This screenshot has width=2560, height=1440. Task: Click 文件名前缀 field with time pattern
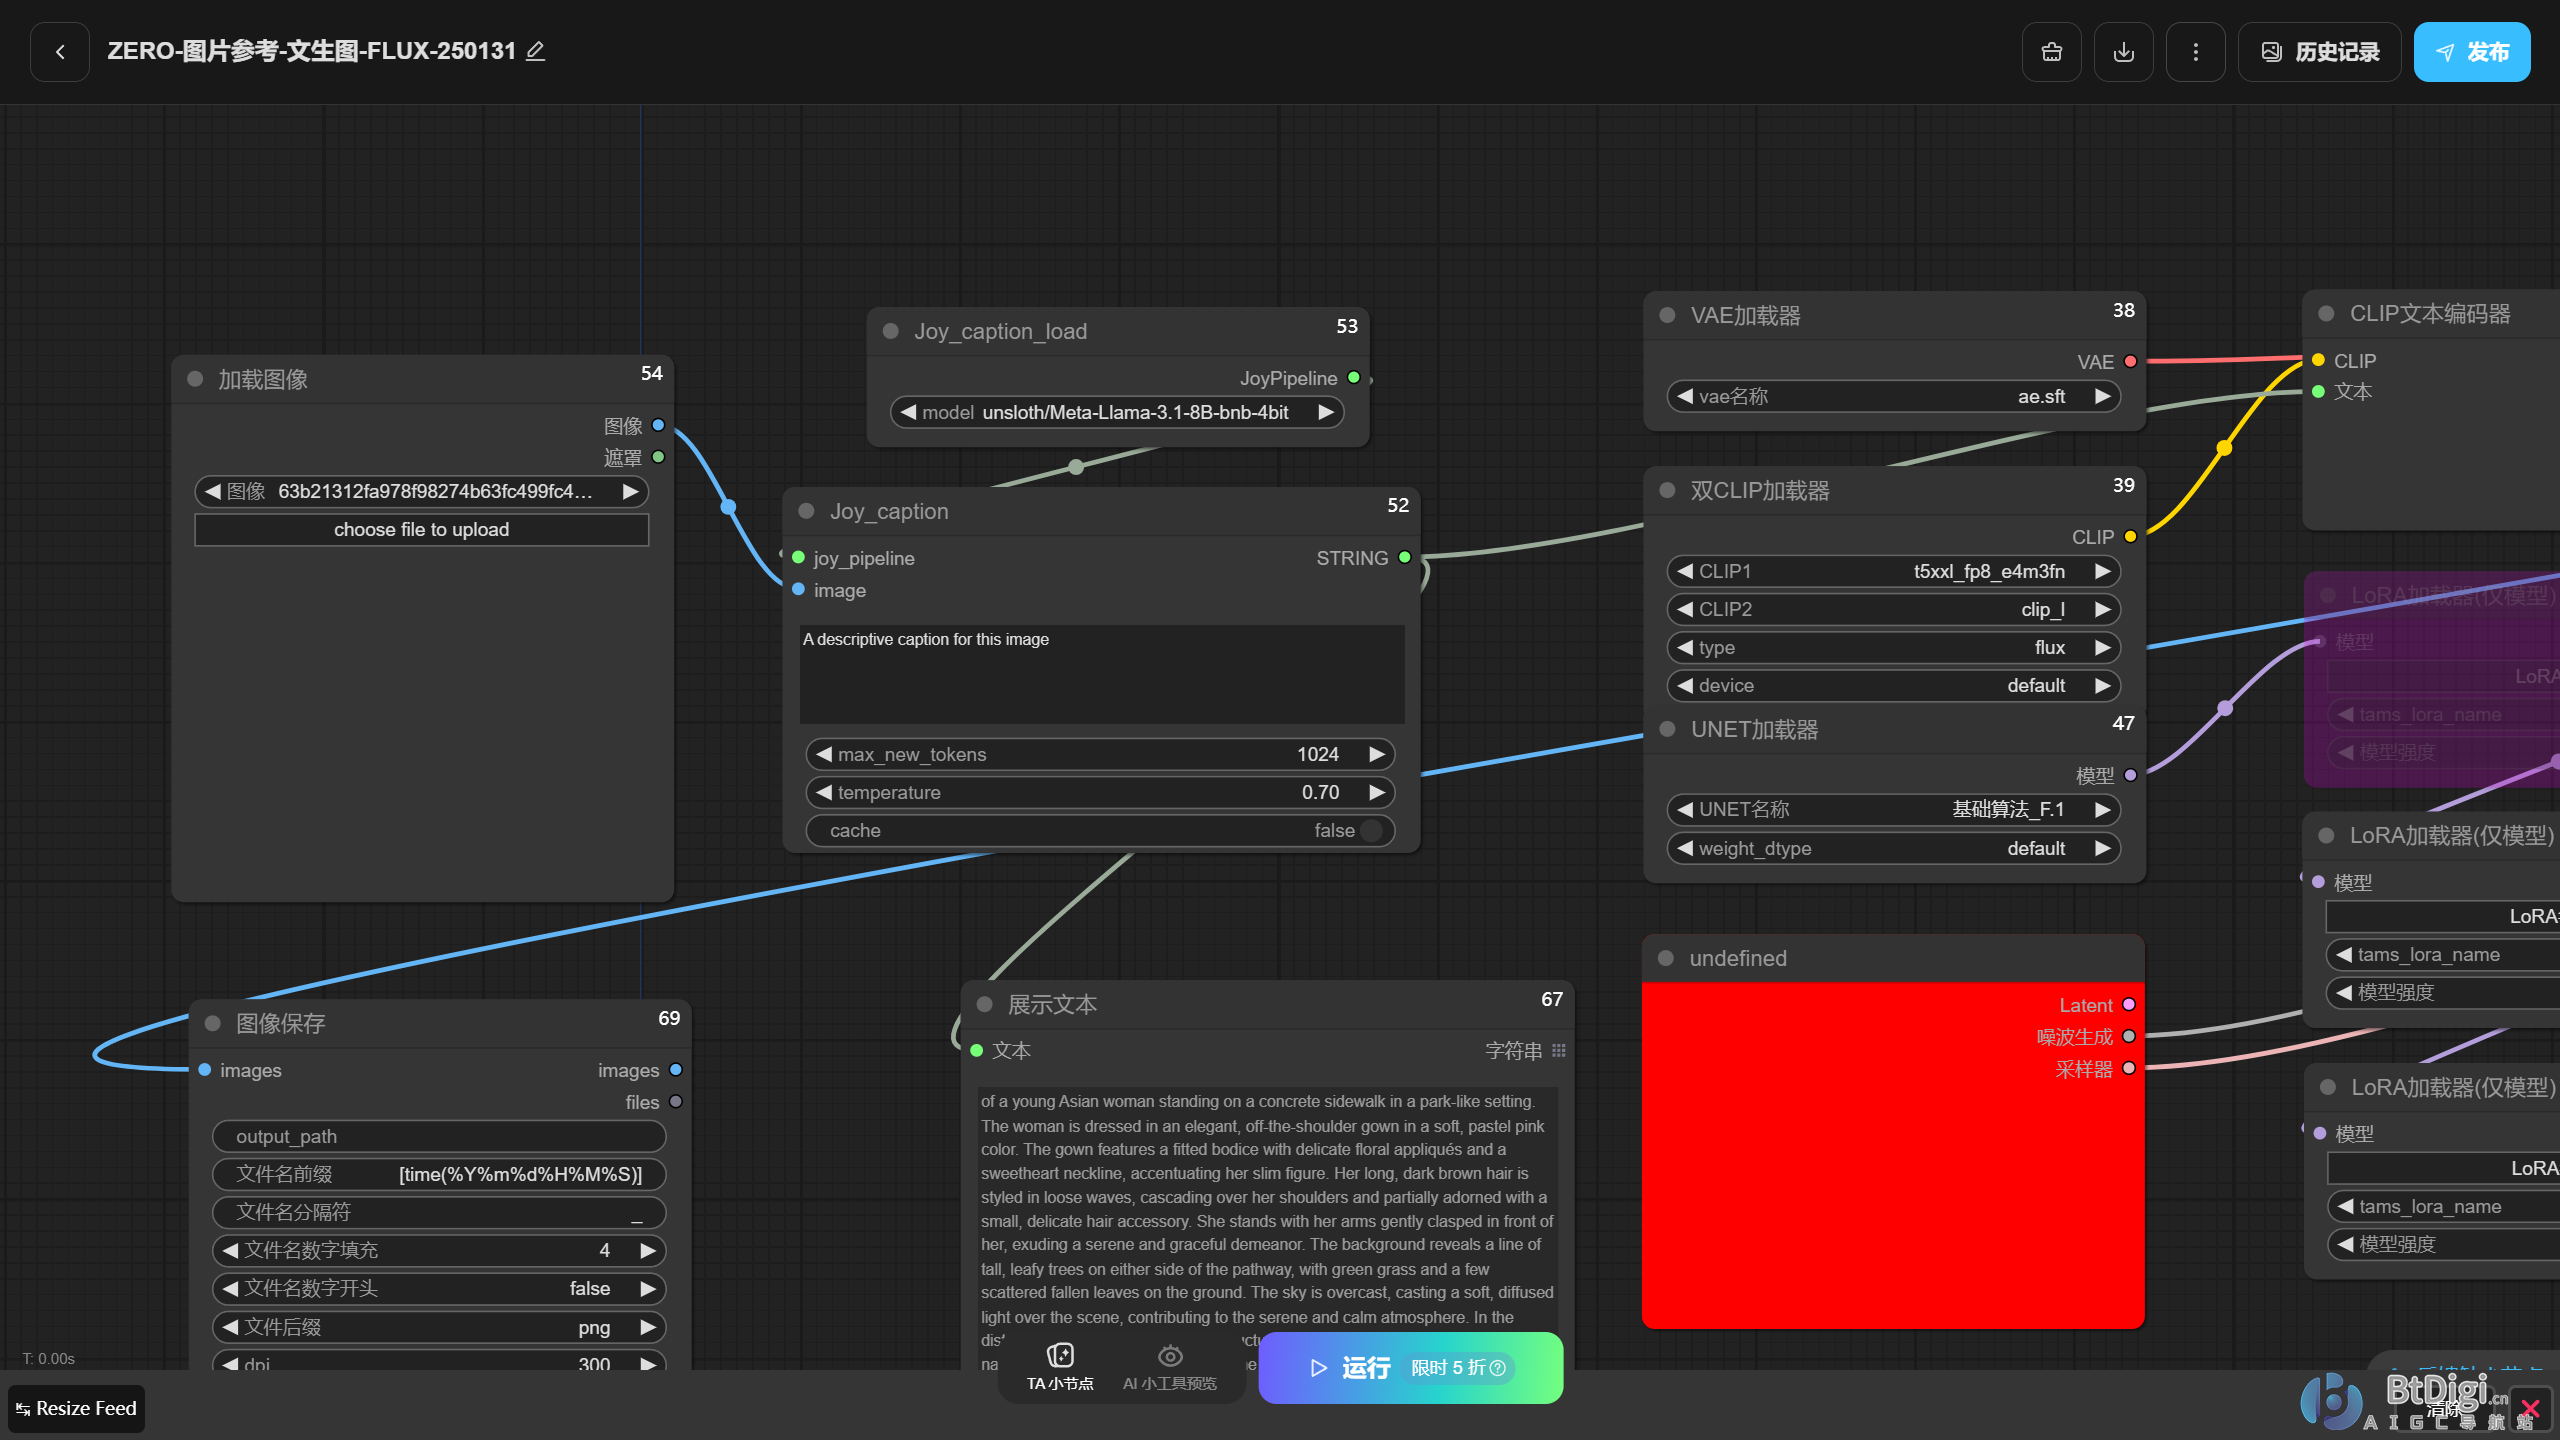point(439,1174)
